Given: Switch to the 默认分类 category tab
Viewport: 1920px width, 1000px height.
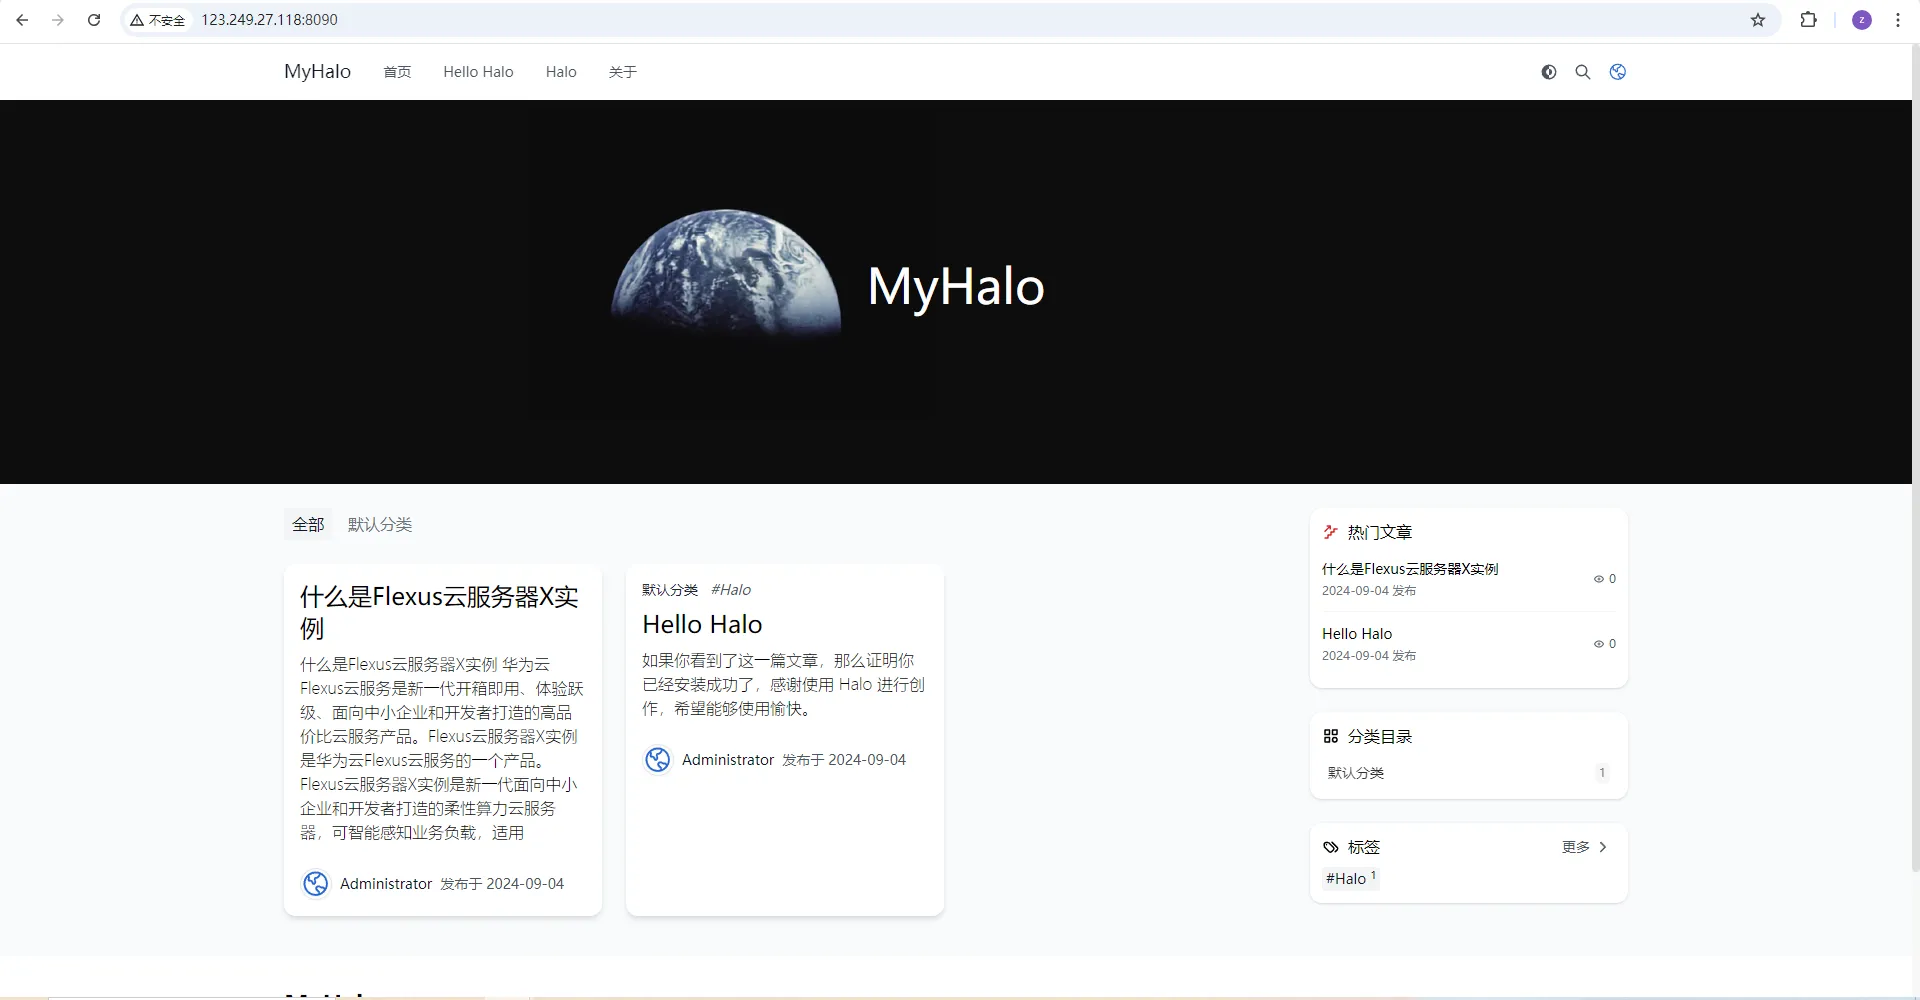Looking at the screenshot, I should tap(380, 525).
